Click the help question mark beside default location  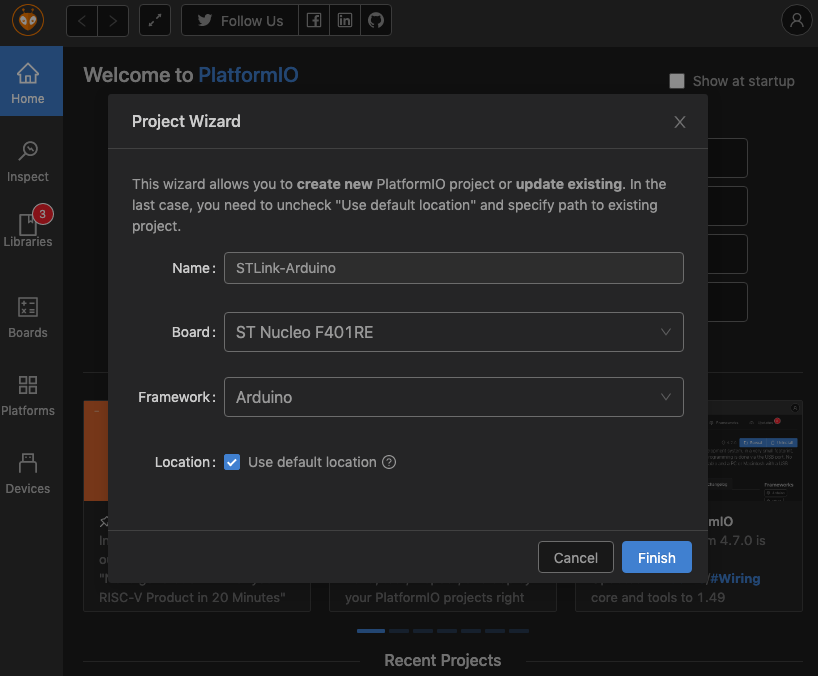389,462
